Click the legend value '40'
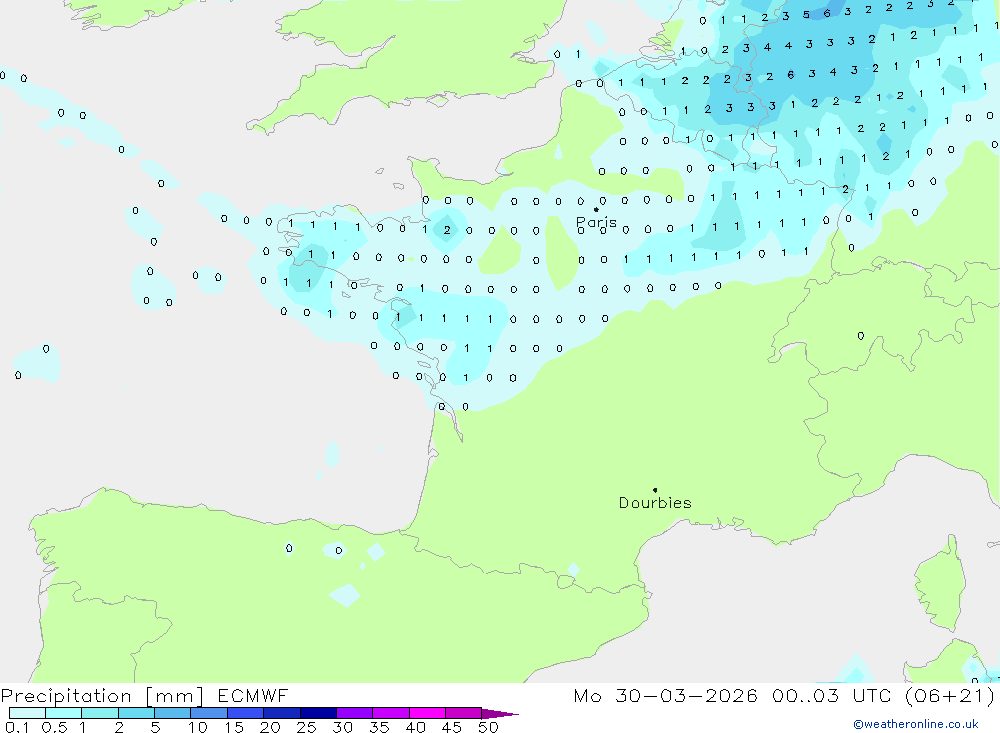 [416, 727]
